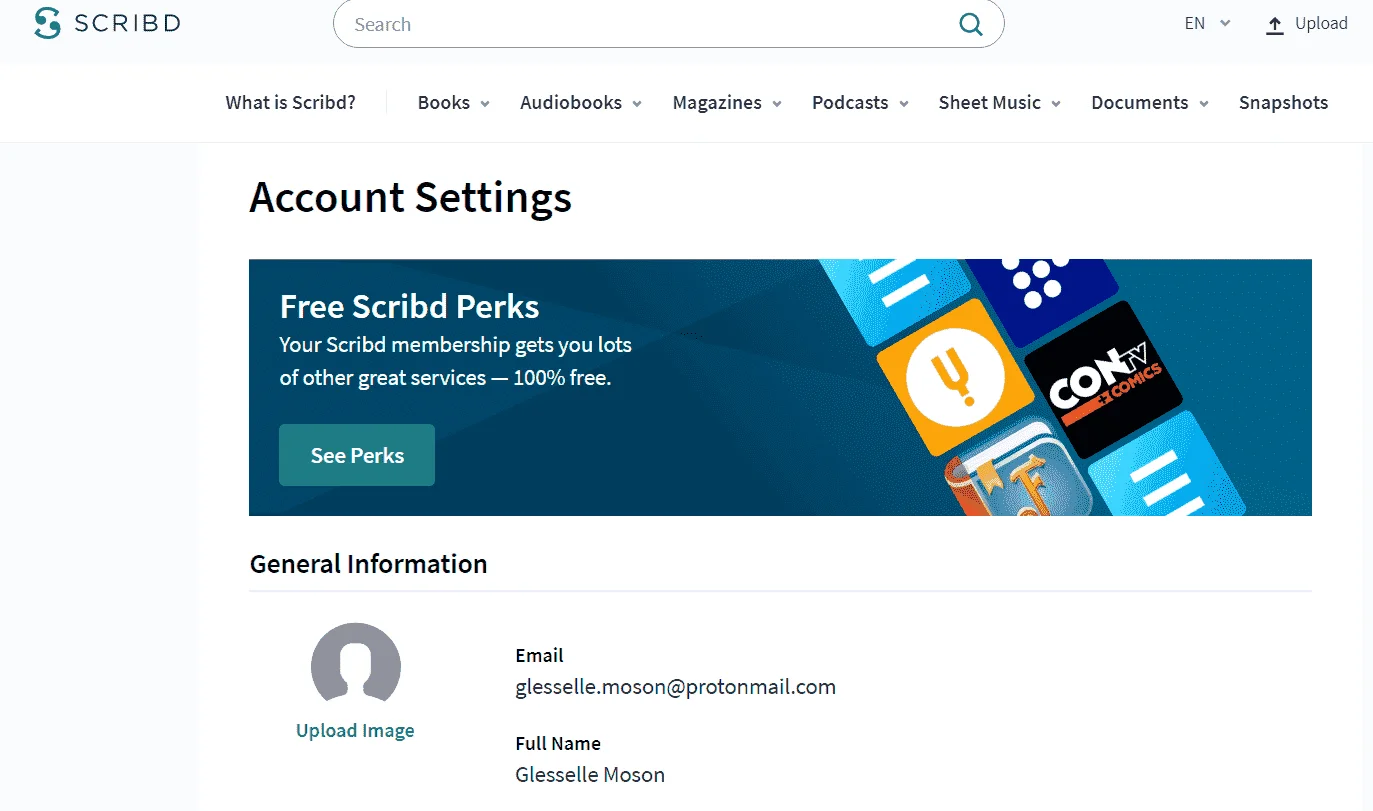Viewport: 1373px width, 811px height.
Task: Click the Upload Image link
Action: coord(355,731)
